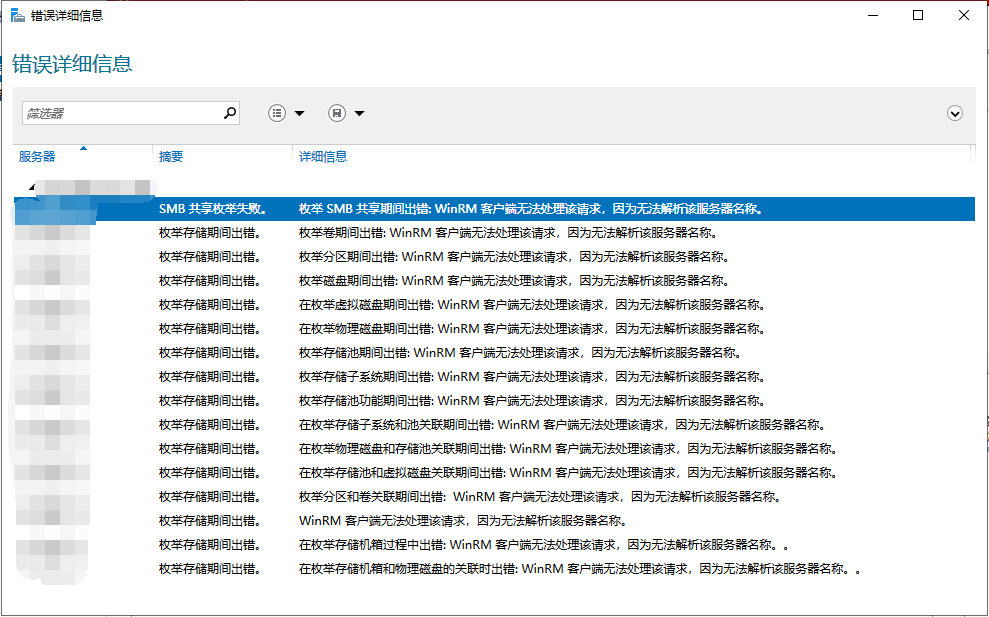This screenshot has width=989, height=617.
Task: Minimize the 错误详细信息 window
Action: point(873,15)
